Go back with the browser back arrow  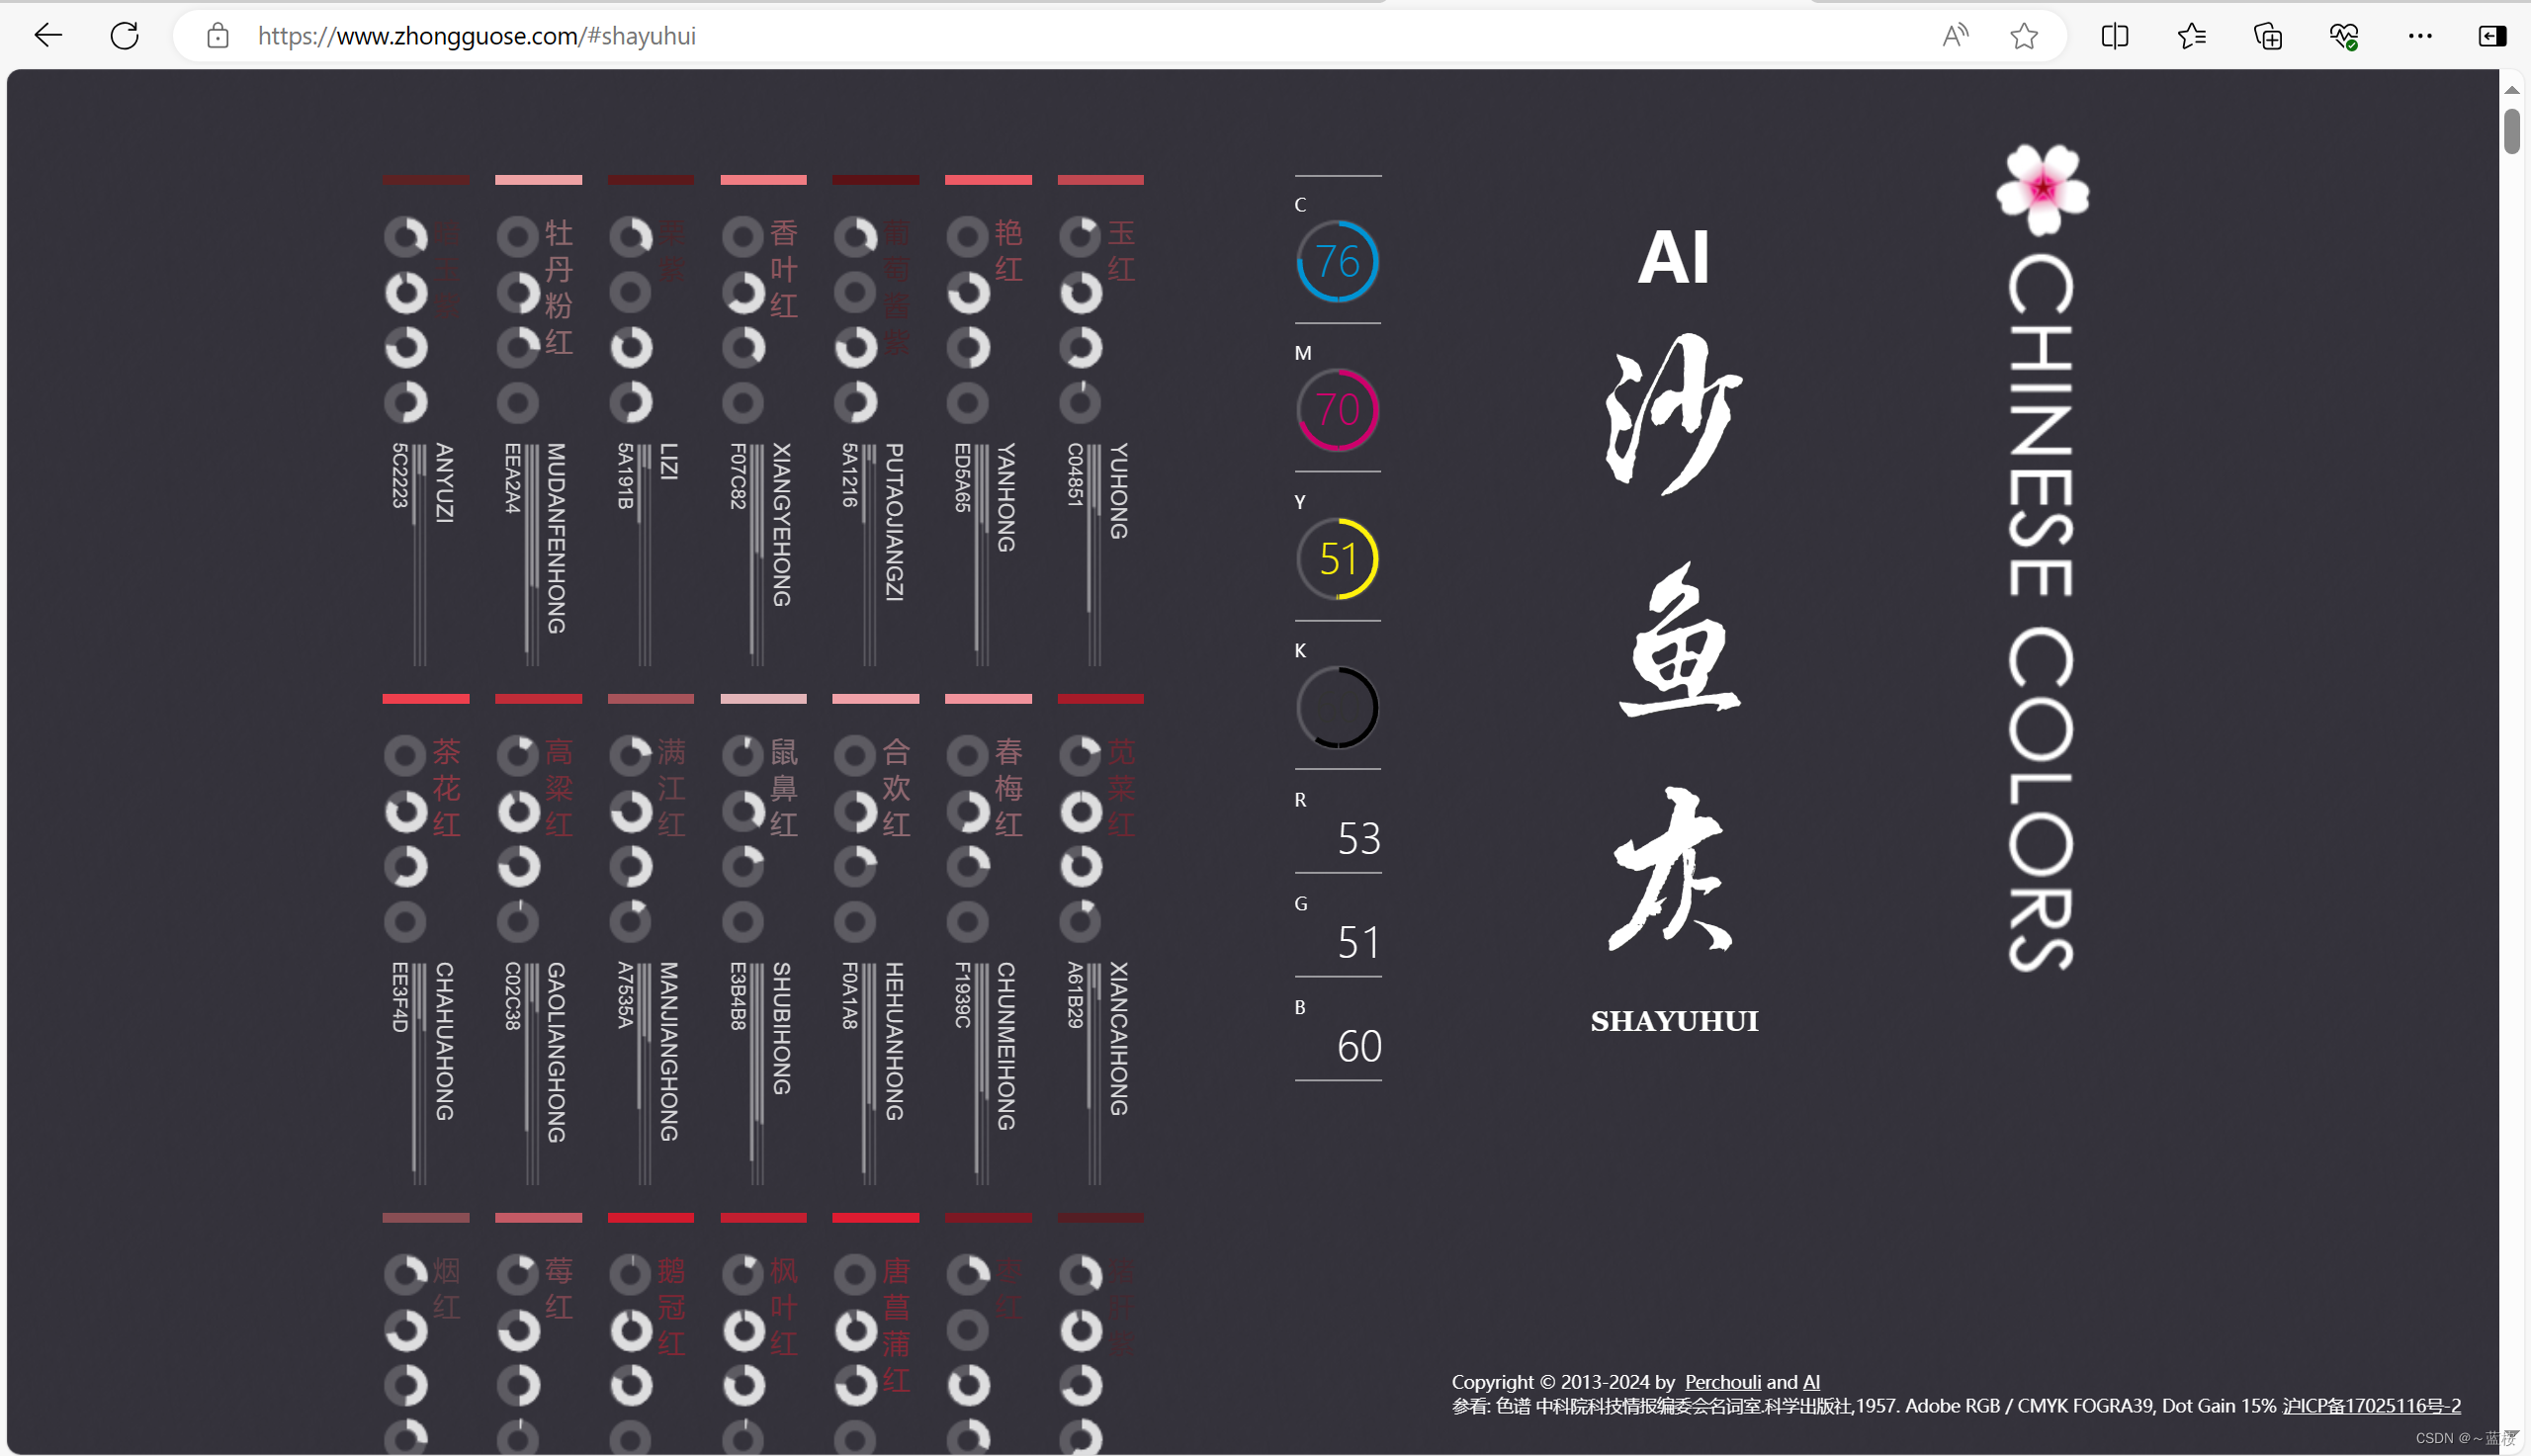[x=47, y=36]
